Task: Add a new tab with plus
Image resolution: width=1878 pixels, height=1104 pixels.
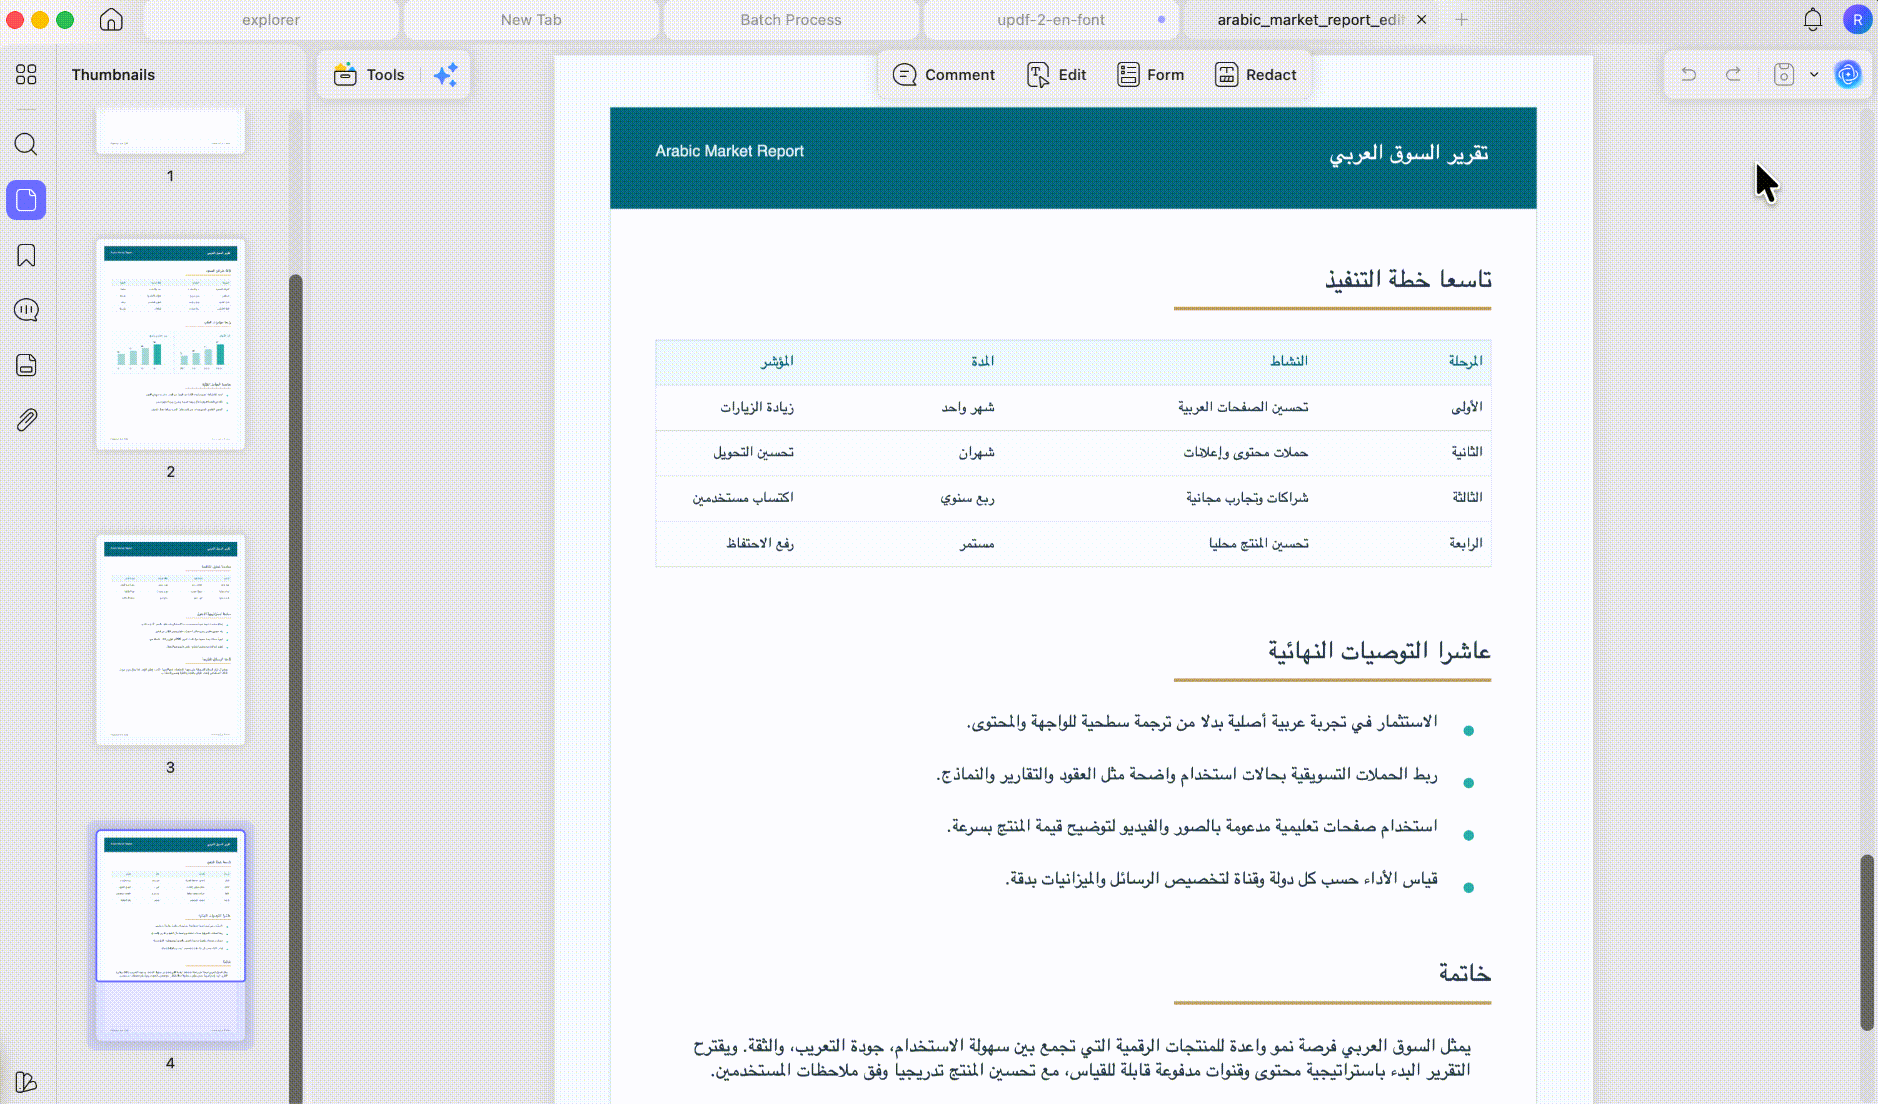Action: 1461,20
